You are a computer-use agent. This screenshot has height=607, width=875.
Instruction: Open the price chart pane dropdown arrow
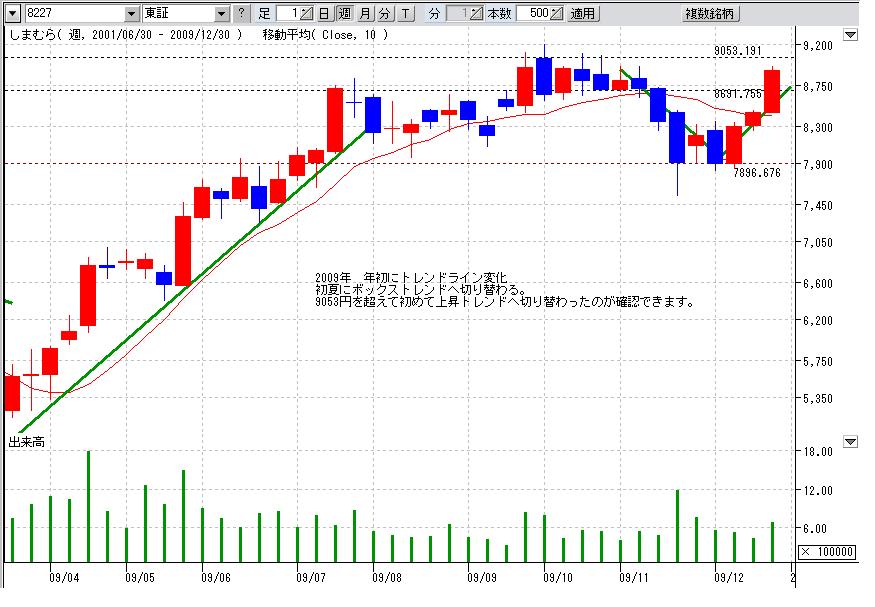click(x=850, y=35)
